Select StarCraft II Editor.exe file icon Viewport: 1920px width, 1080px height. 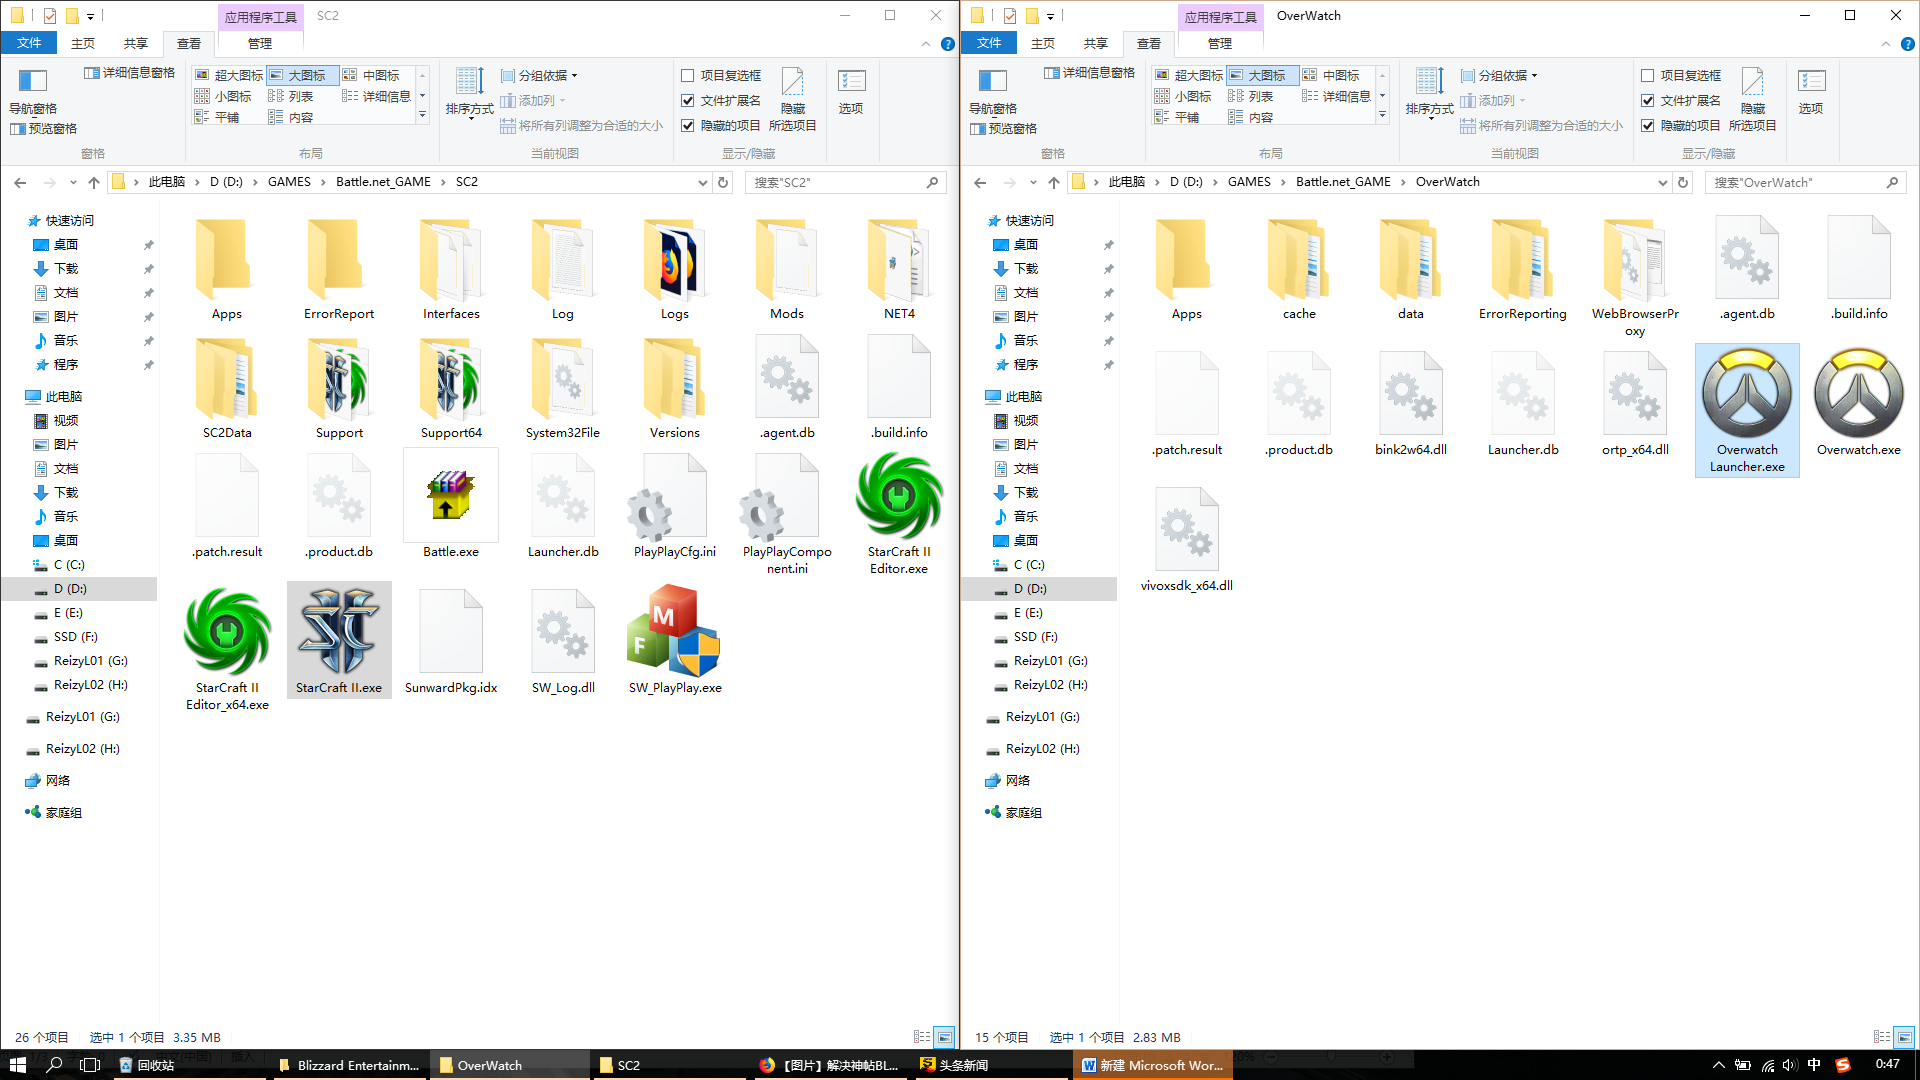(x=899, y=512)
